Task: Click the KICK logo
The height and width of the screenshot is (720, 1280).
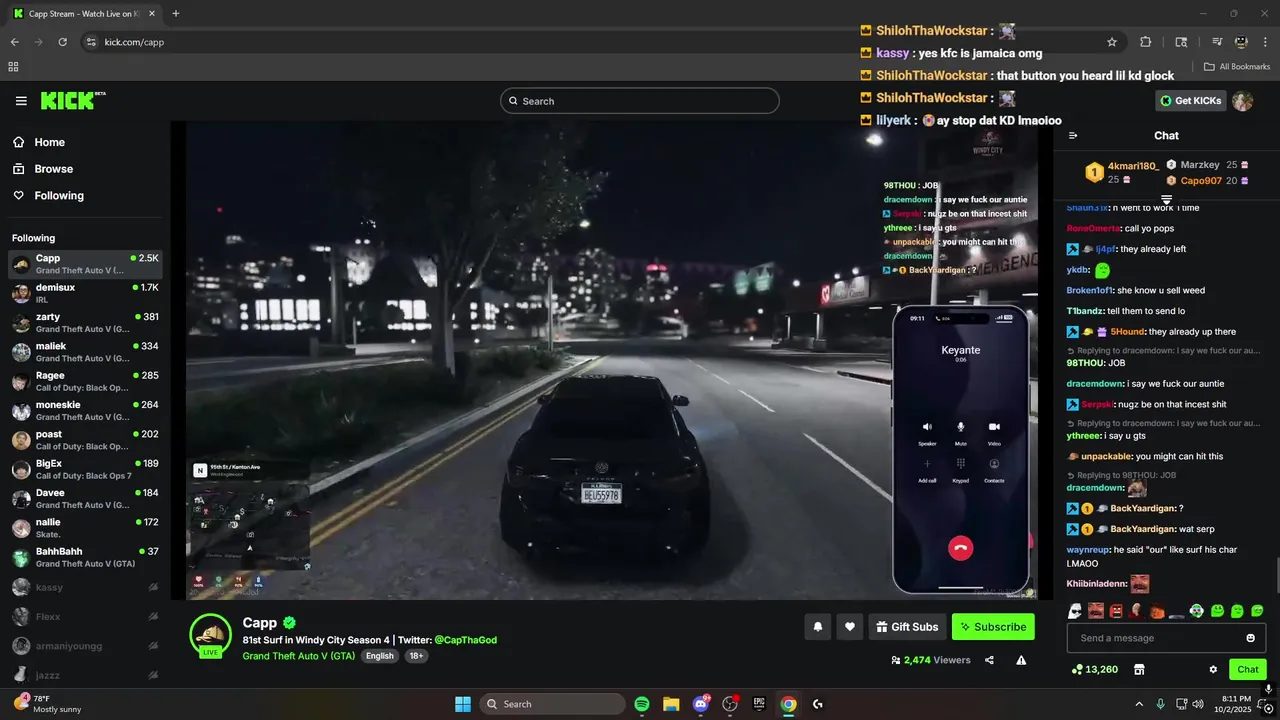Action: click(72, 100)
